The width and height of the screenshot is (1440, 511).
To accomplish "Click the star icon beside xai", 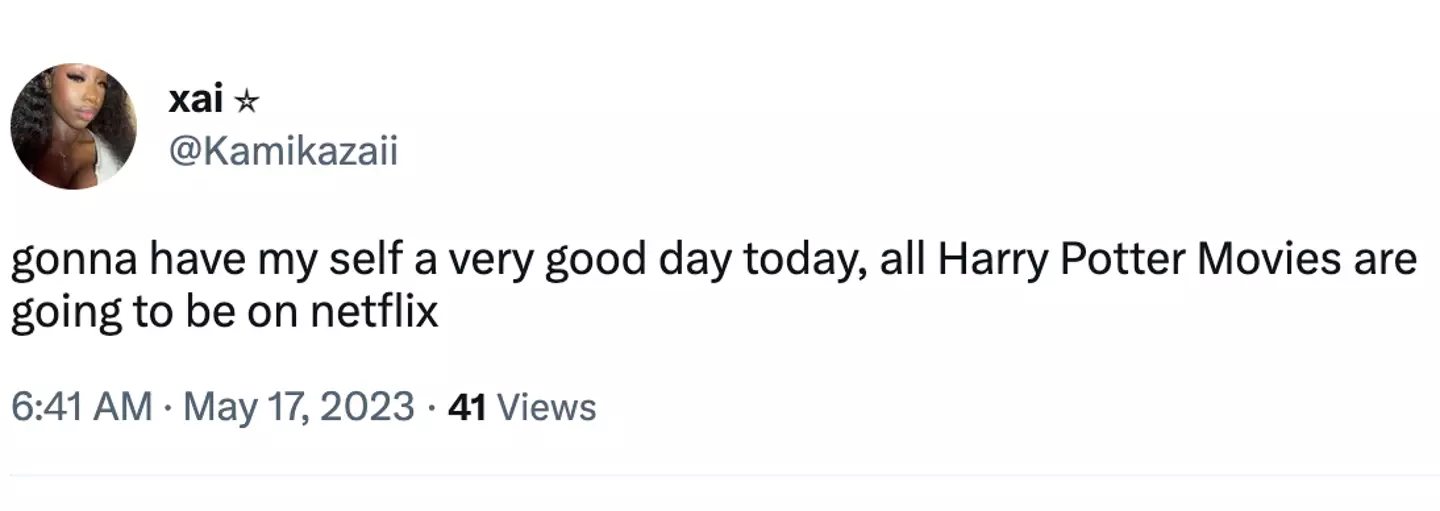I will tap(246, 101).
